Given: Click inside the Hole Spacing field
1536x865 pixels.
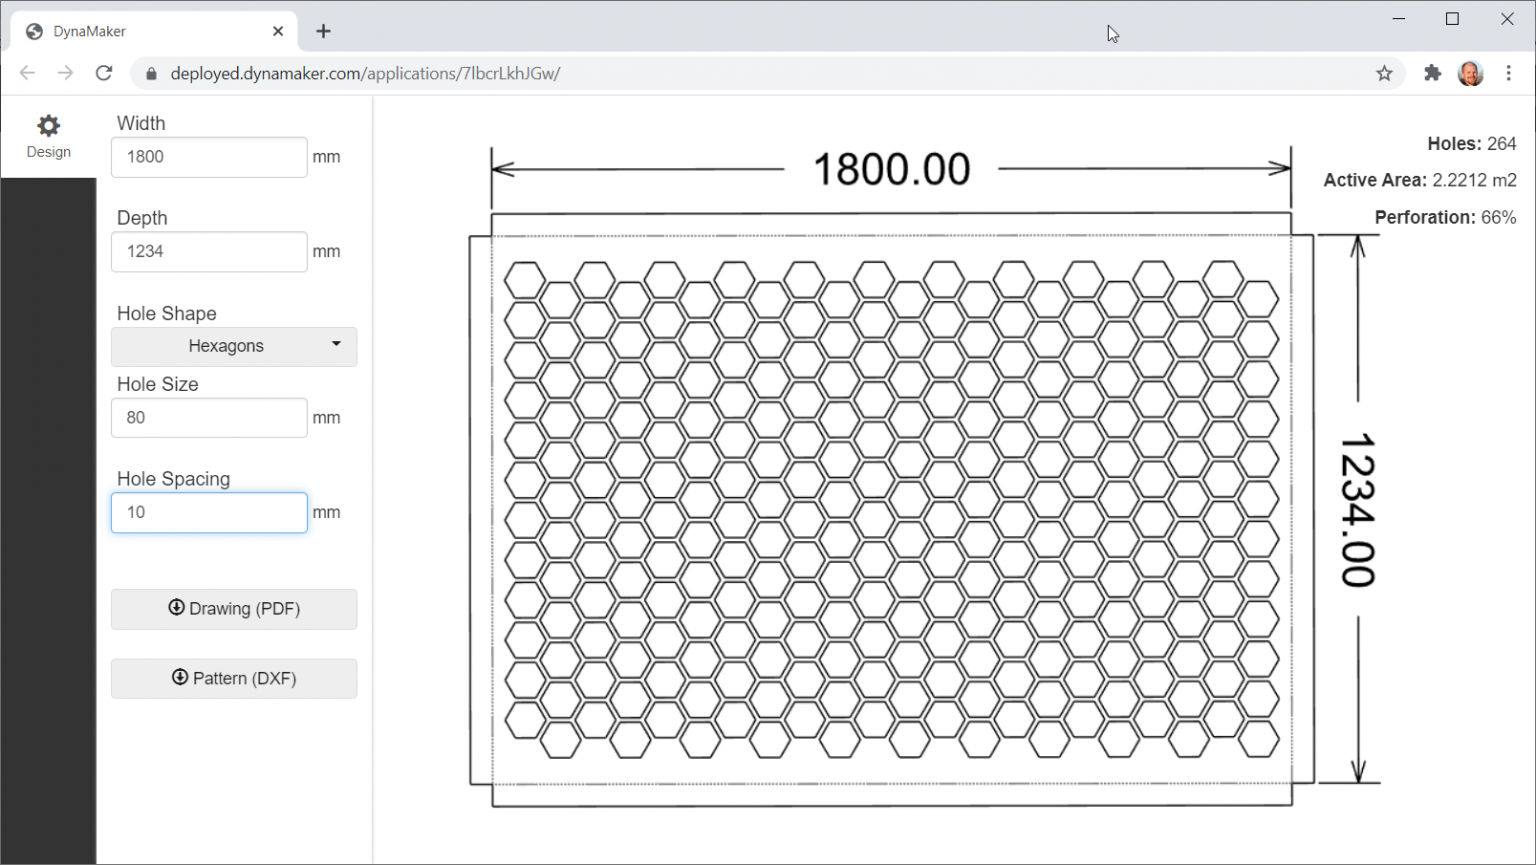Looking at the screenshot, I should [208, 512].
